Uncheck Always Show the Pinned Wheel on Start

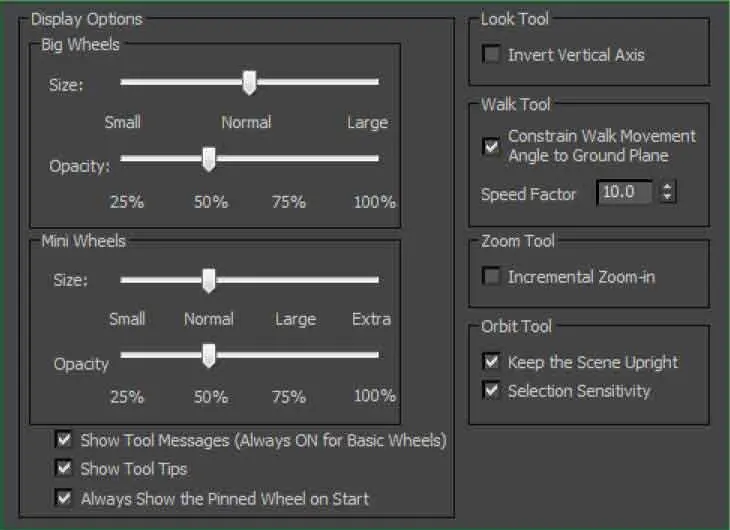tap(64, 498)
